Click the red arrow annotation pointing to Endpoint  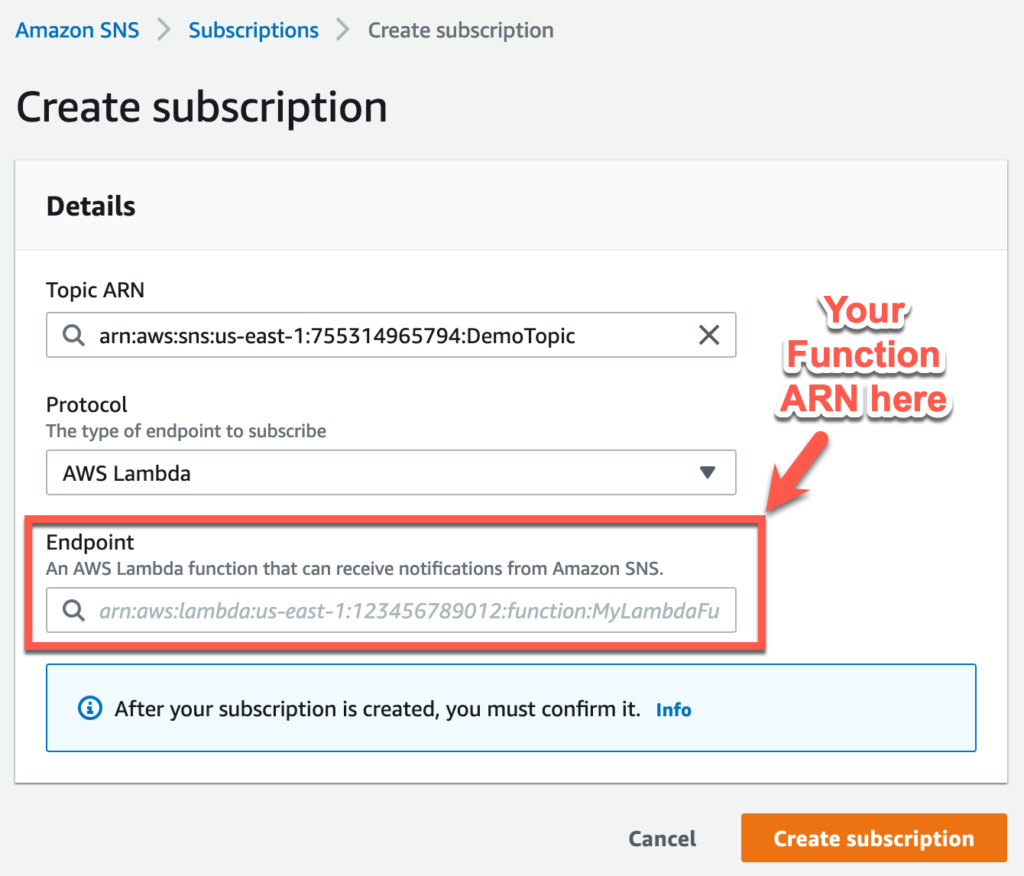797,472
